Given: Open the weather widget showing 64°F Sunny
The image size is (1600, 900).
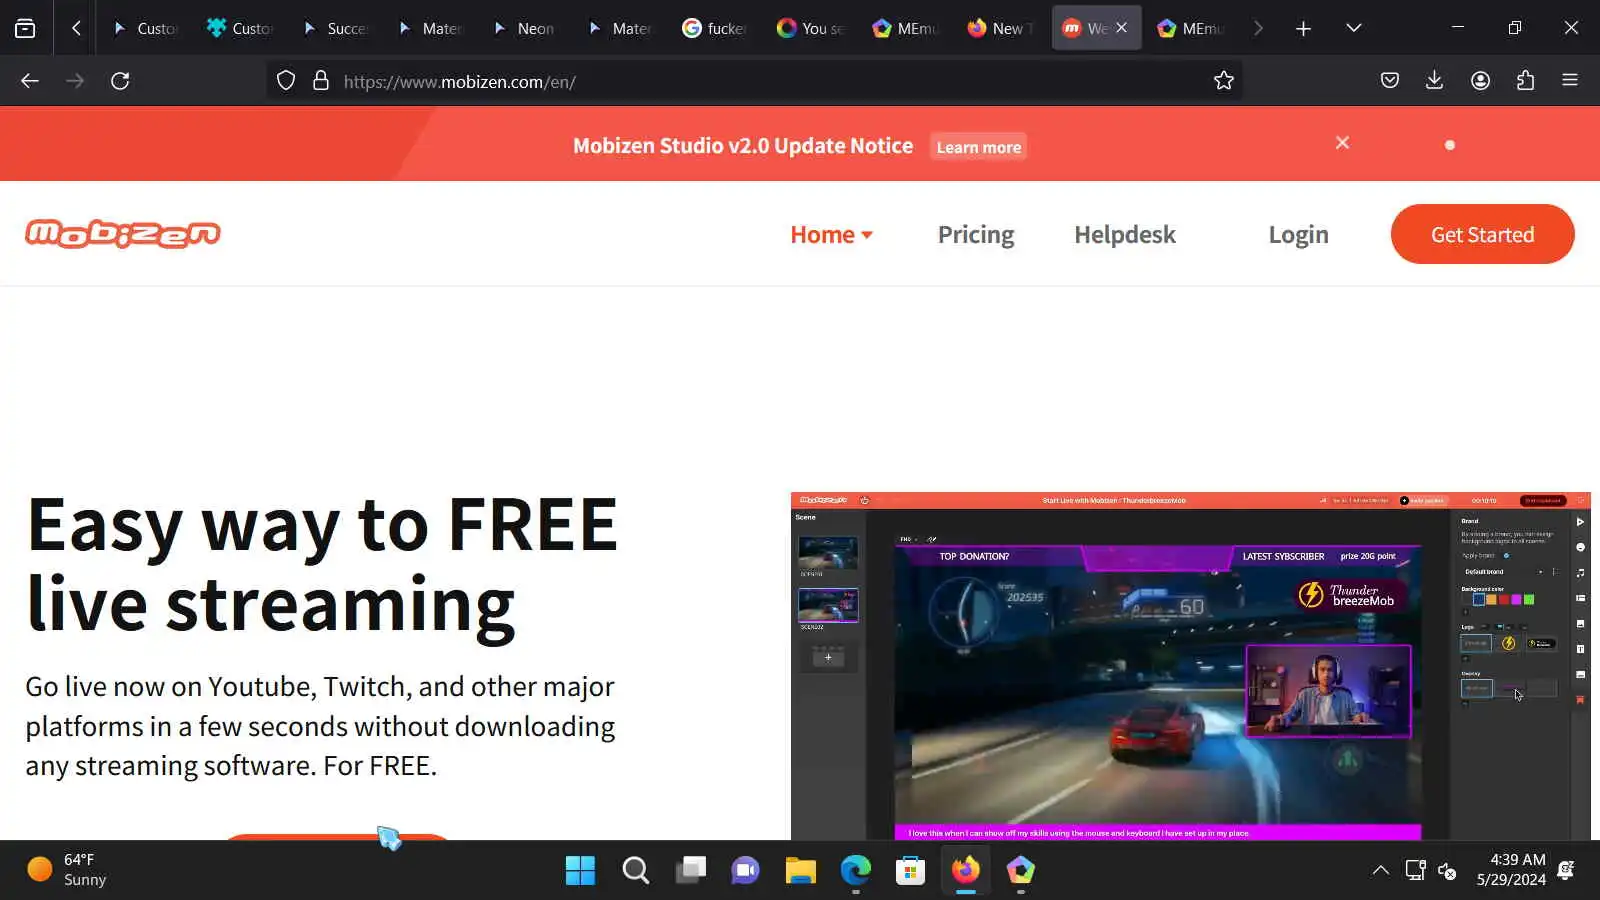Looking at the screenshot, I should pyautogui.click(x=68, y=870).
